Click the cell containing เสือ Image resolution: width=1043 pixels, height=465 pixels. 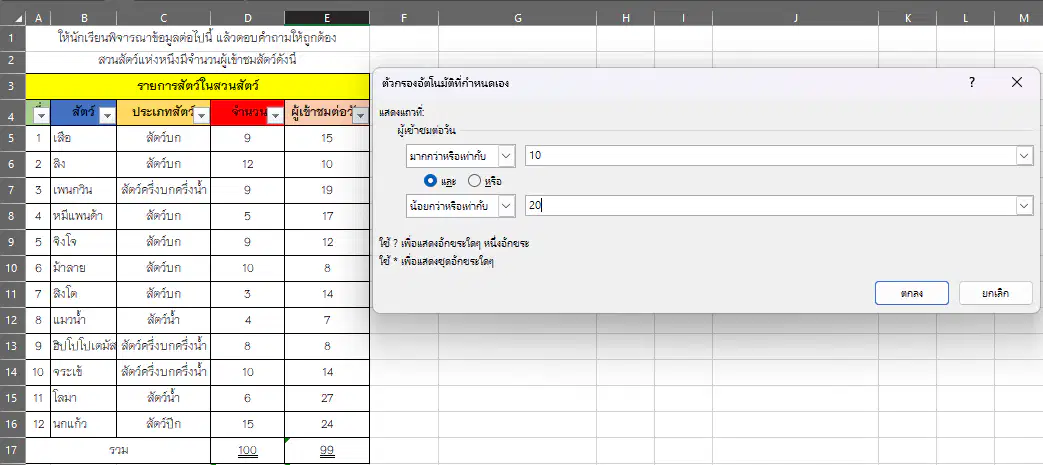click(x=83, y=138)
